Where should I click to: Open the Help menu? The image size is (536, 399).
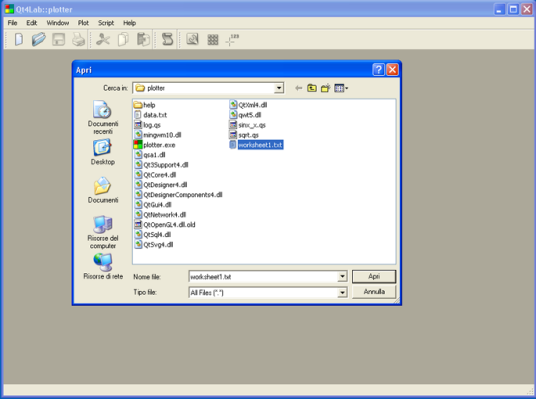click(130, 23)
